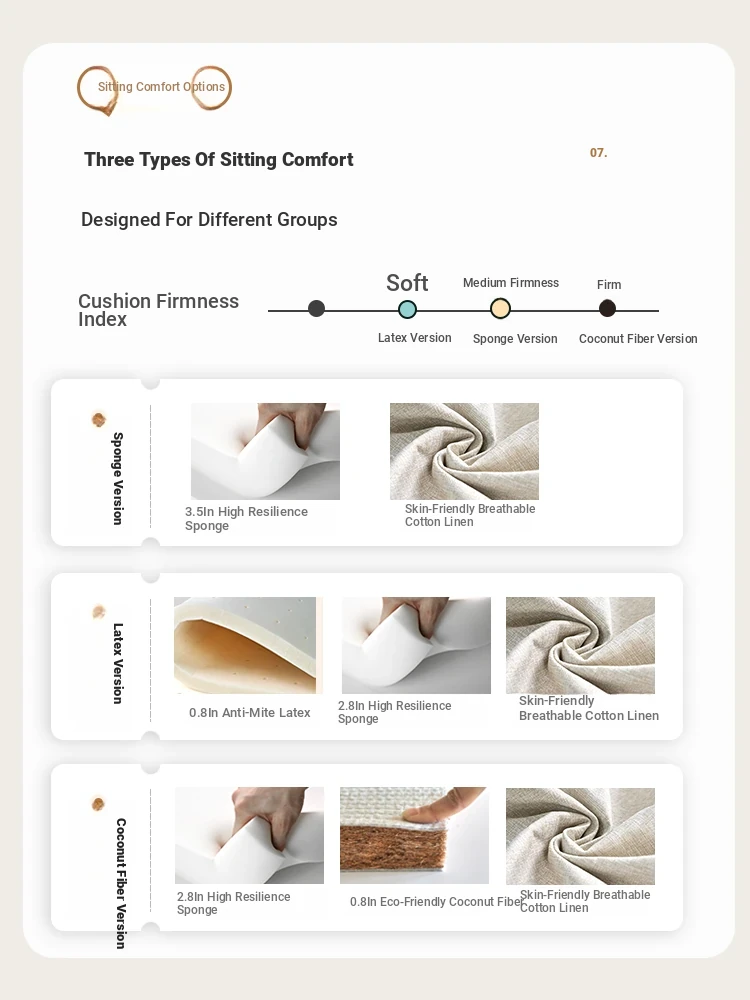The width and height of the screenshot is (750, 1000).
Task: Click the Coconut Fiber Version text under slider
Action: [x=638, y=339]
